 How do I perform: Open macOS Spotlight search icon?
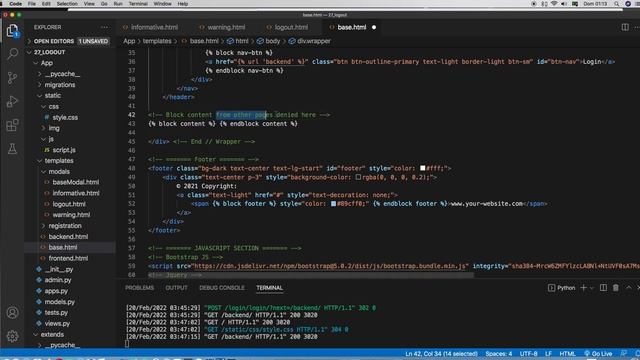pyautogui.click(x=616, y=4)
